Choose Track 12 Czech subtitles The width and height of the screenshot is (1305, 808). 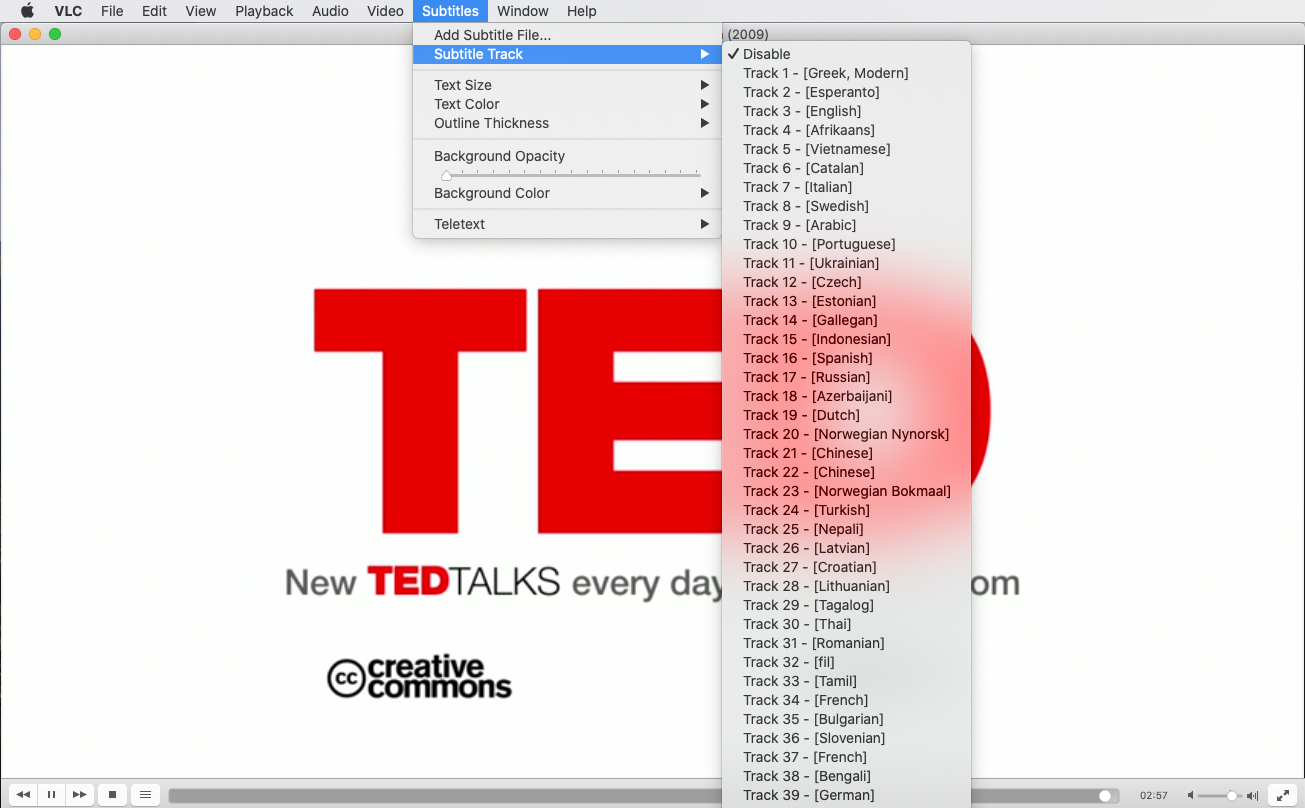846,282
